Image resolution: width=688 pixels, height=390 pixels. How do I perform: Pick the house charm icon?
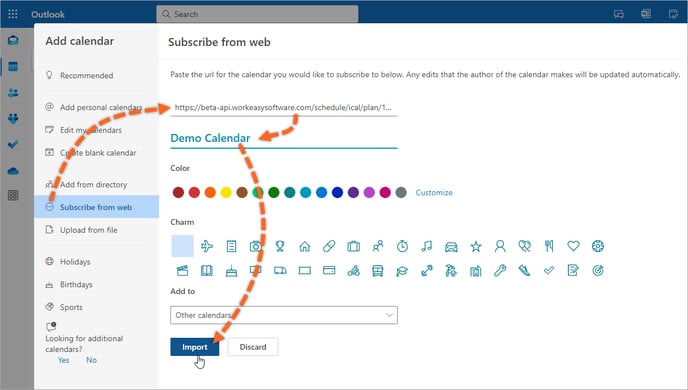pyautogui.click(x=305, y=246)
